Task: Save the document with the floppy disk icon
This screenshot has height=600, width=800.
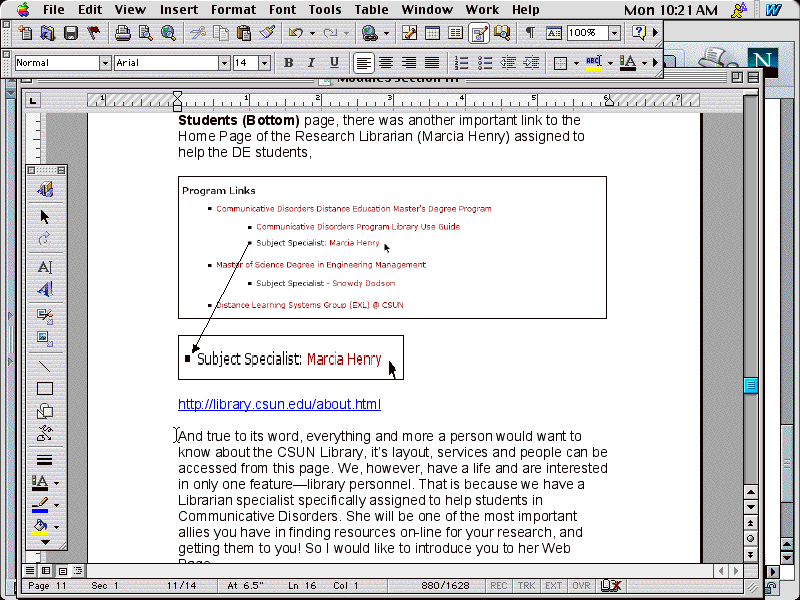Action: (x=70, y=33)
